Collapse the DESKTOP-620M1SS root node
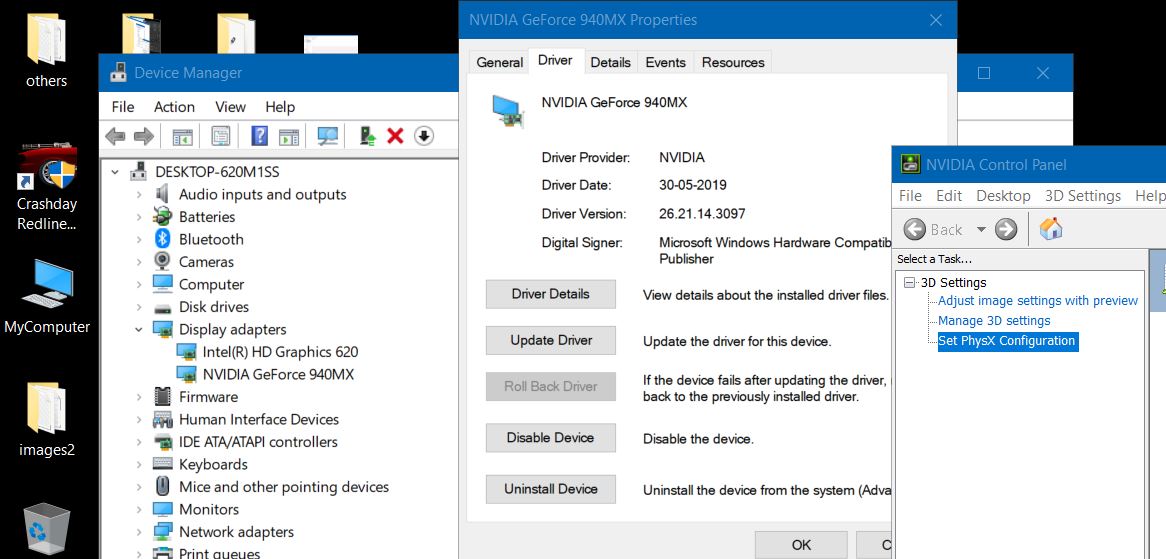Image resolution: width=1166 pixels, height=559 pixels. 115,172
